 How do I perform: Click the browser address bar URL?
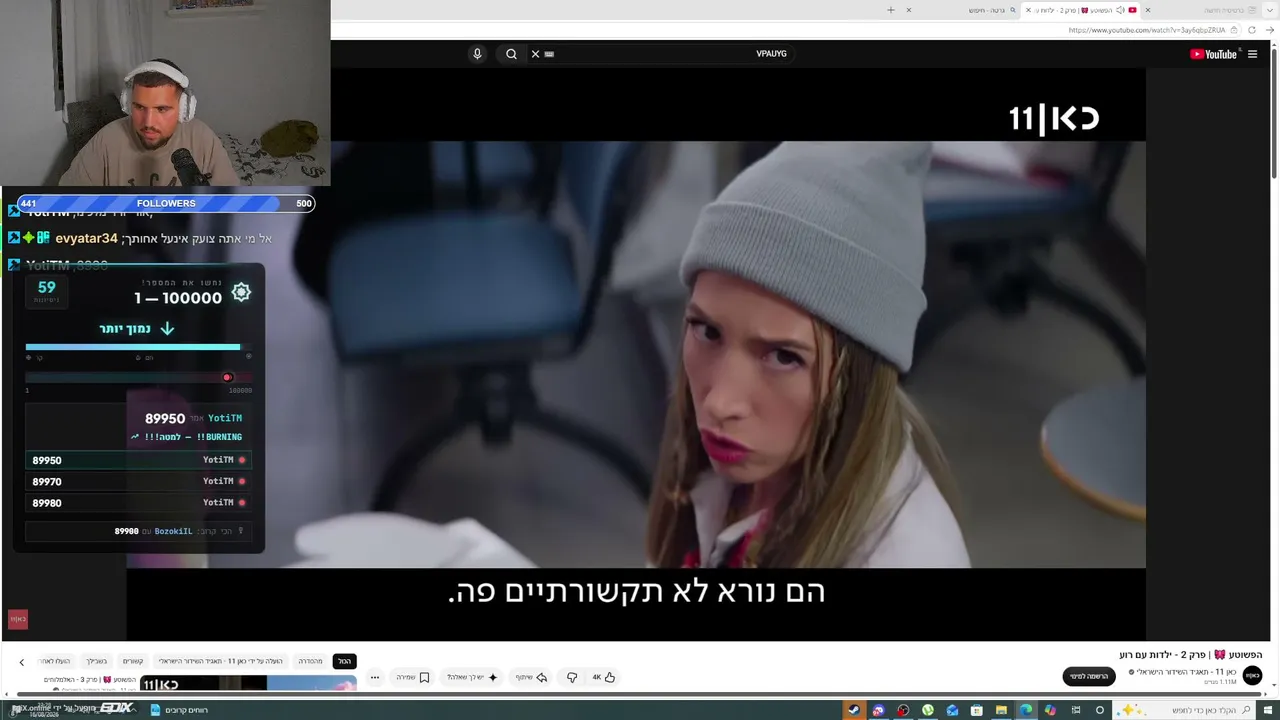1147,30
